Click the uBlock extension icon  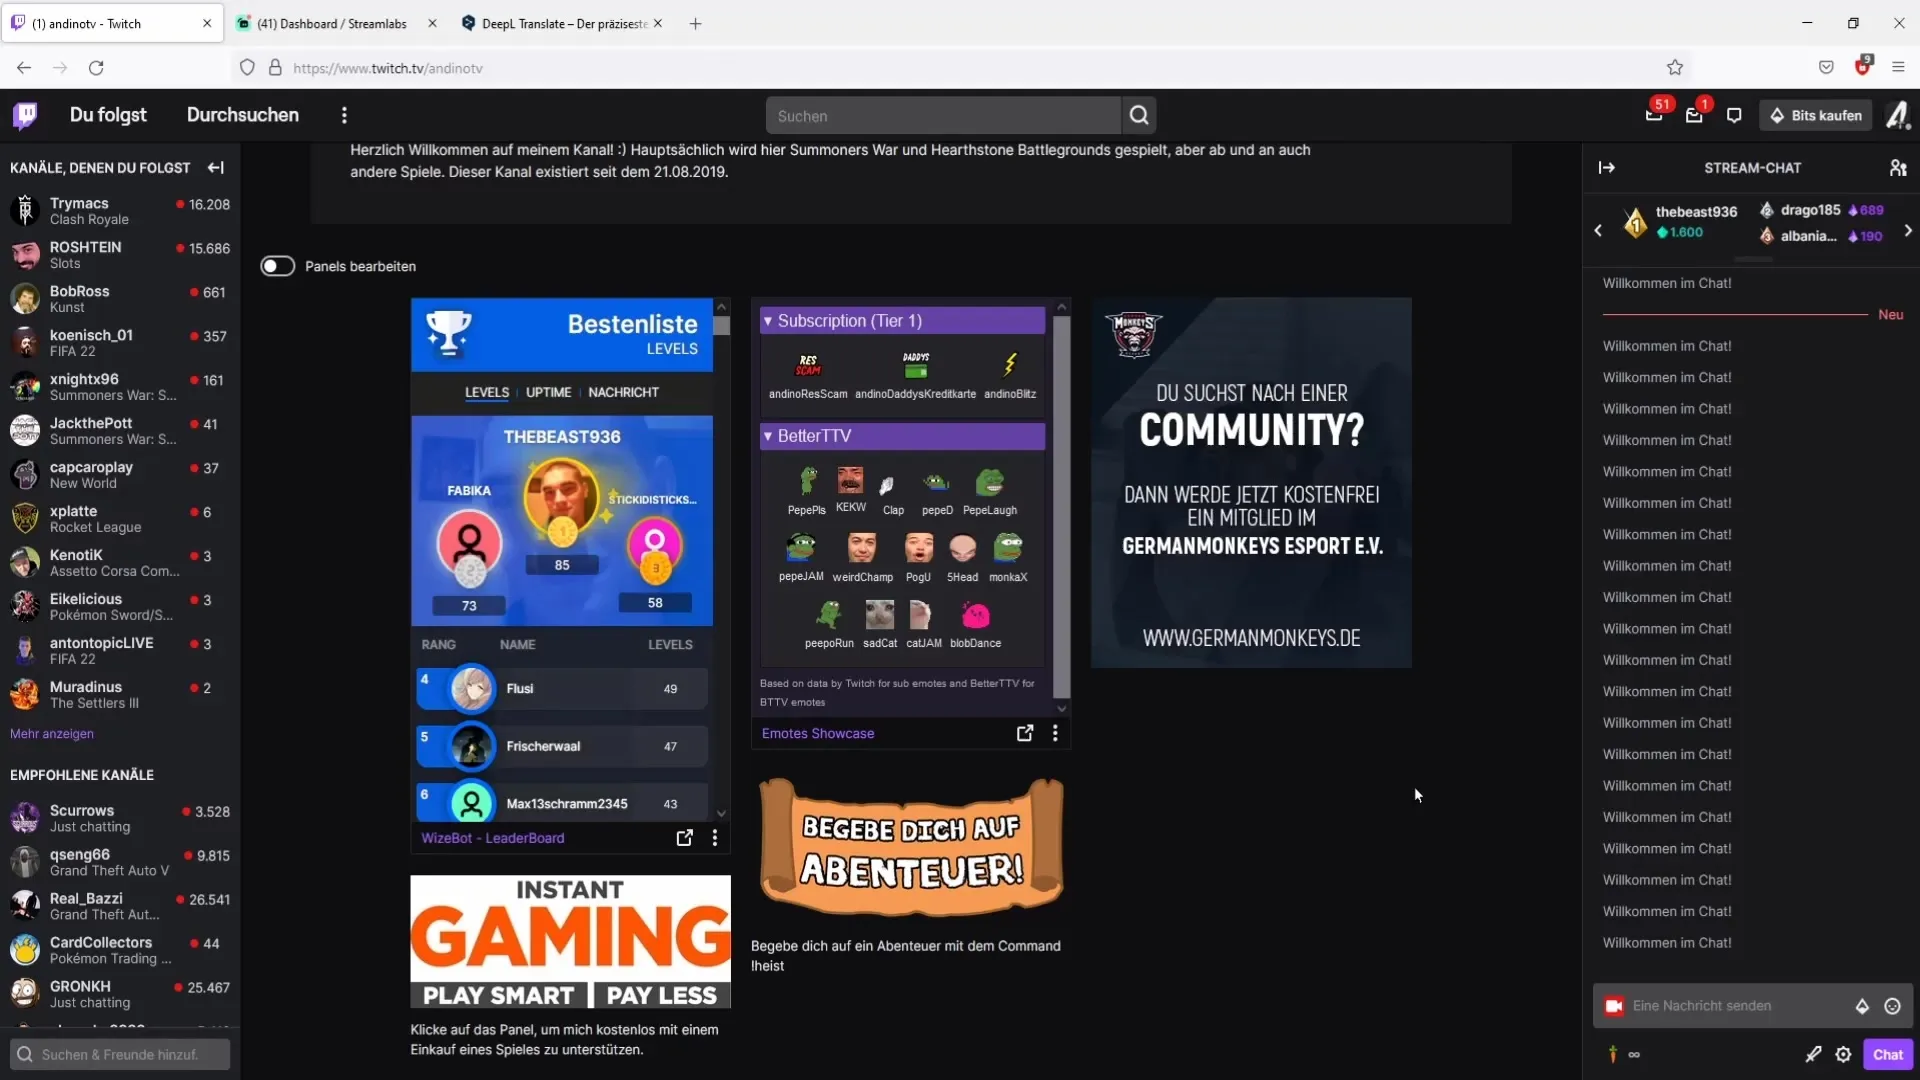pos(1863,66)
